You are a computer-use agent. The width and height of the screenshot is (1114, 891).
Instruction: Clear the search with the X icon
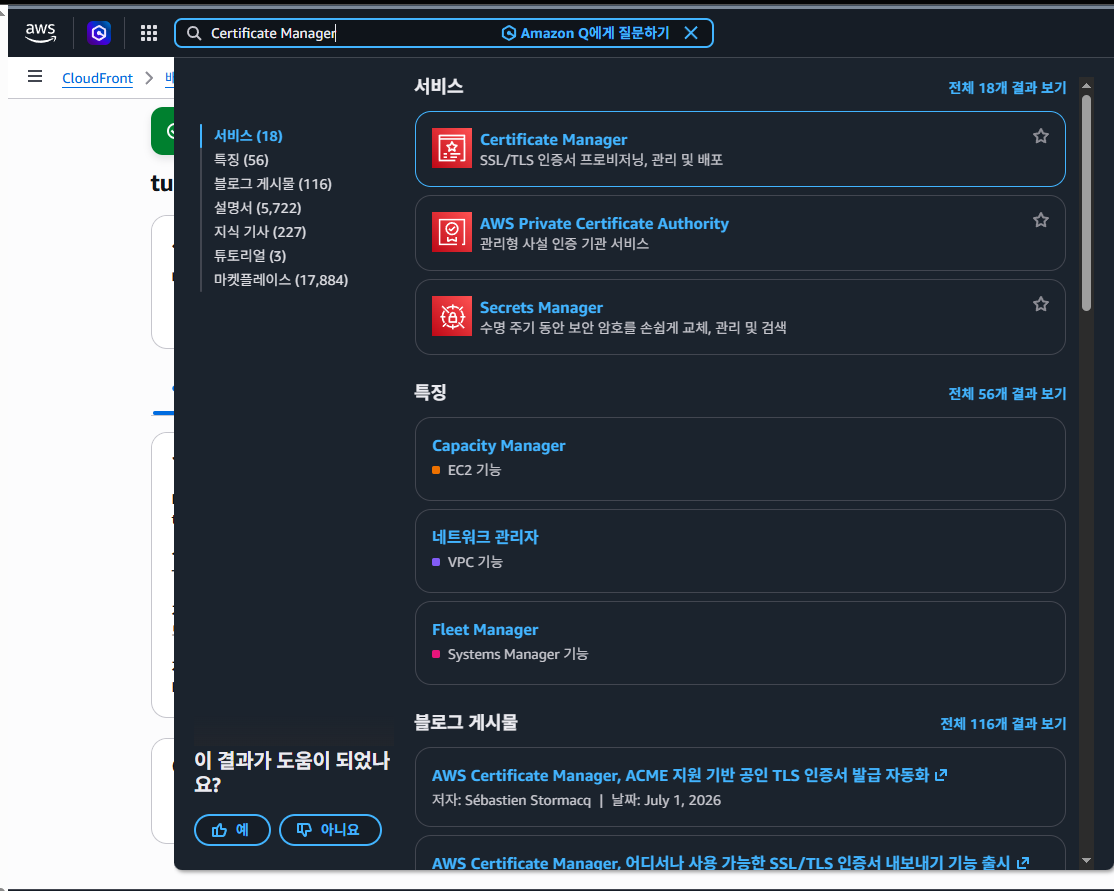pos(691,33)
